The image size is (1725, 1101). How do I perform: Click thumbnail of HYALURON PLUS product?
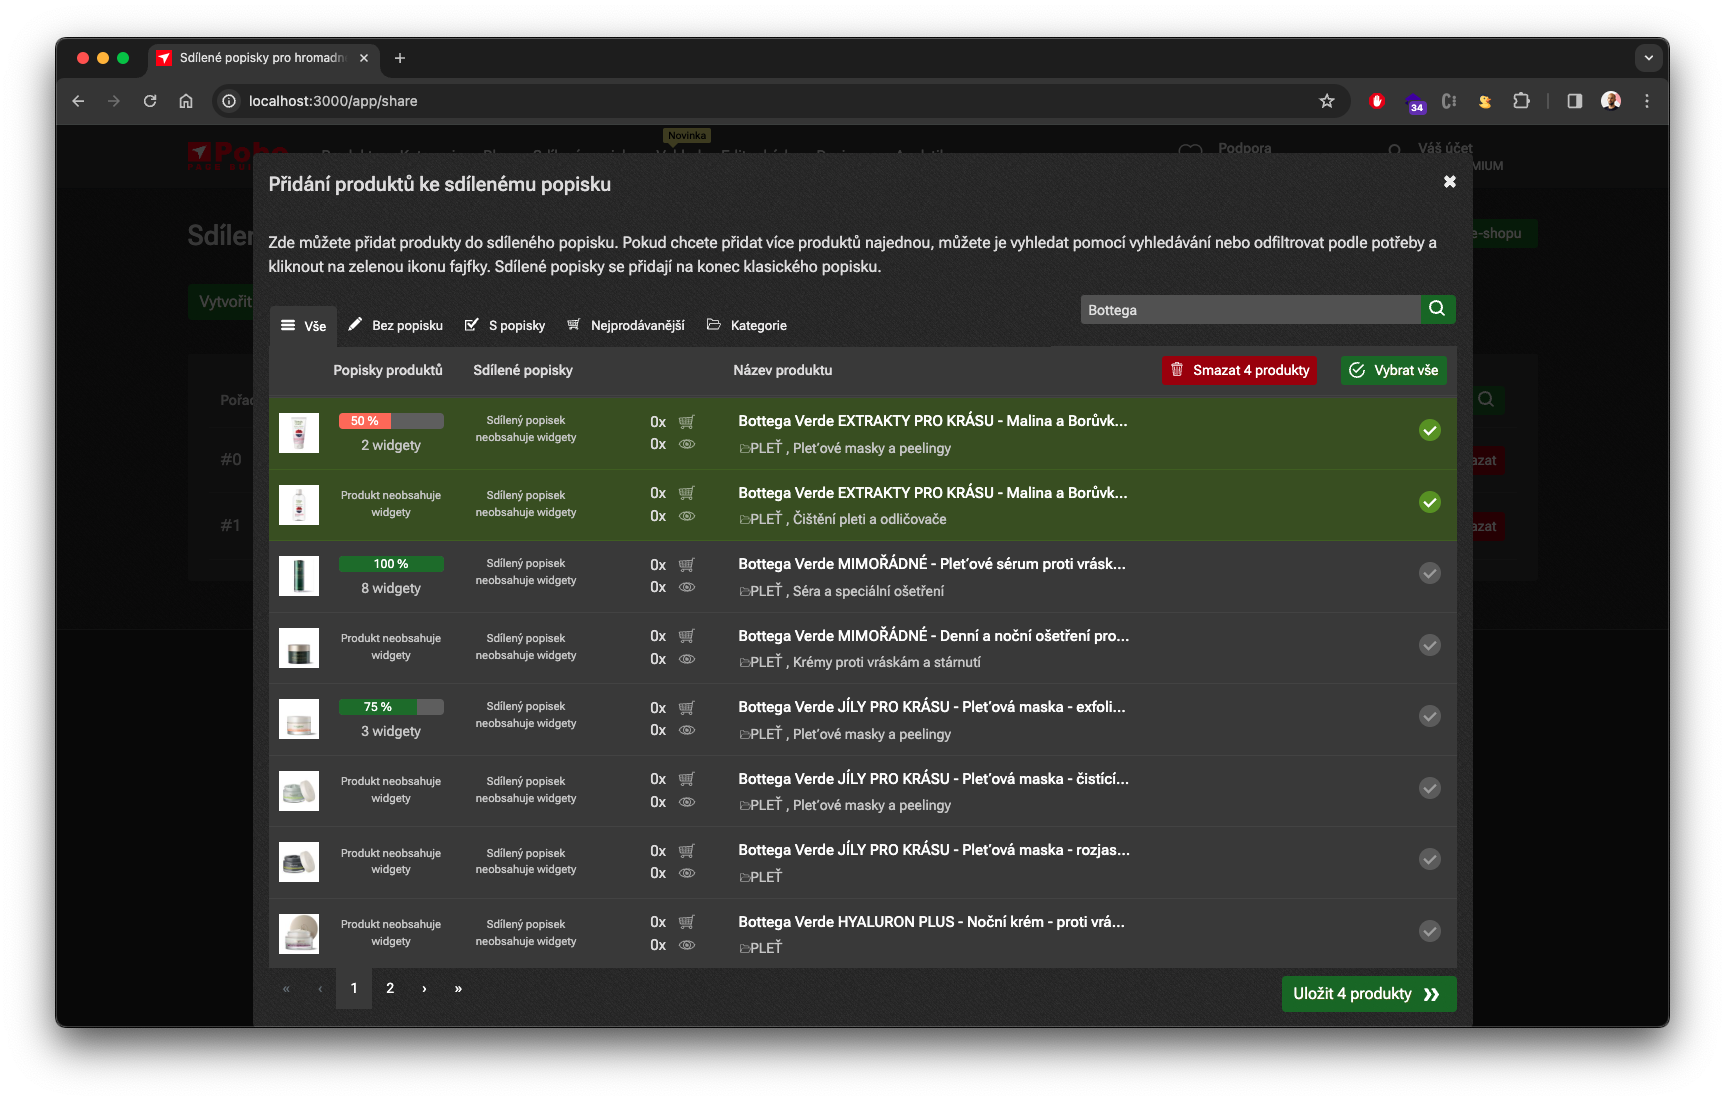(299, 934)
